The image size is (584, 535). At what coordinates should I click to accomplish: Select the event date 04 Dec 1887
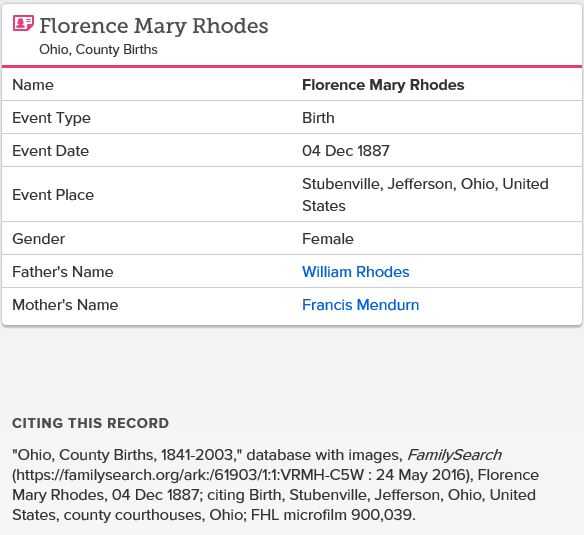(346, 151)
